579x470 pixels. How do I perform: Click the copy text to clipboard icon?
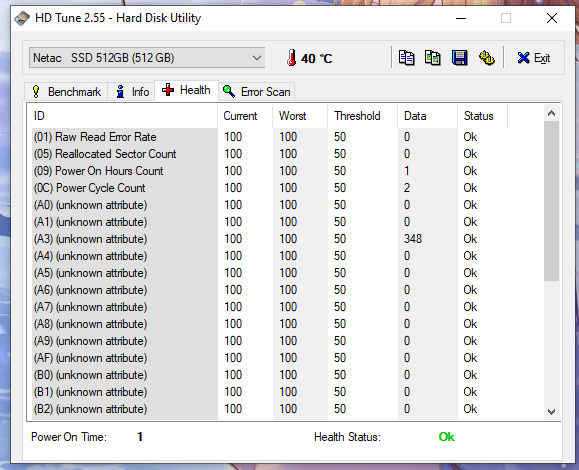point(406,58)
